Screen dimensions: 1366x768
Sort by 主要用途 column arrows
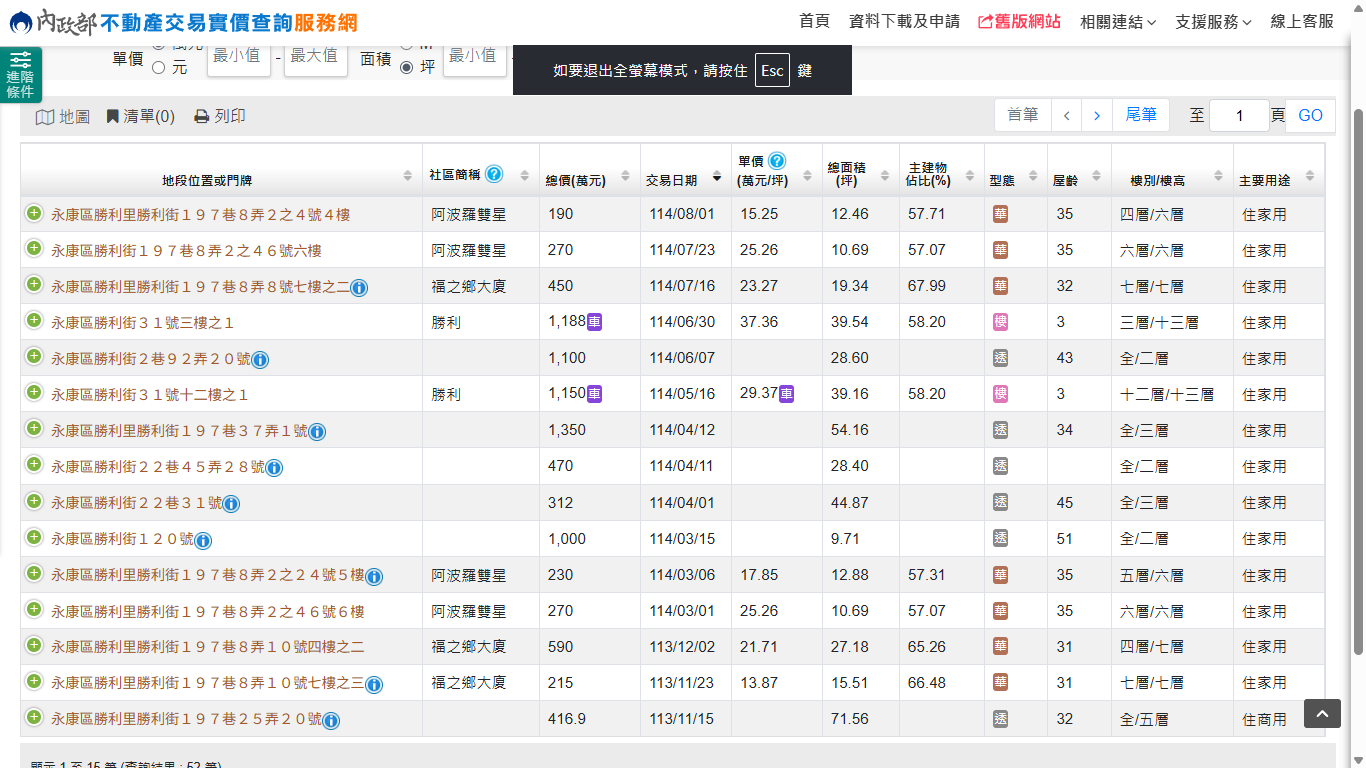1310,176
